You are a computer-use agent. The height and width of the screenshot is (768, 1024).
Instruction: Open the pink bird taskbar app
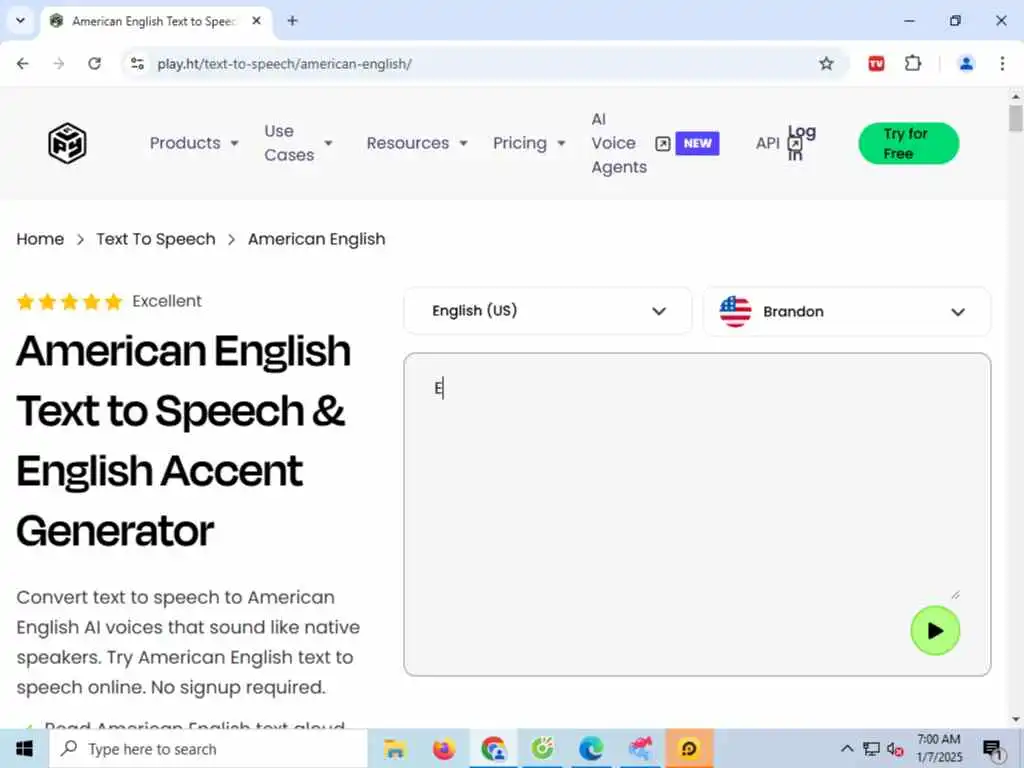pyautogui.click(x=640, y=748)
